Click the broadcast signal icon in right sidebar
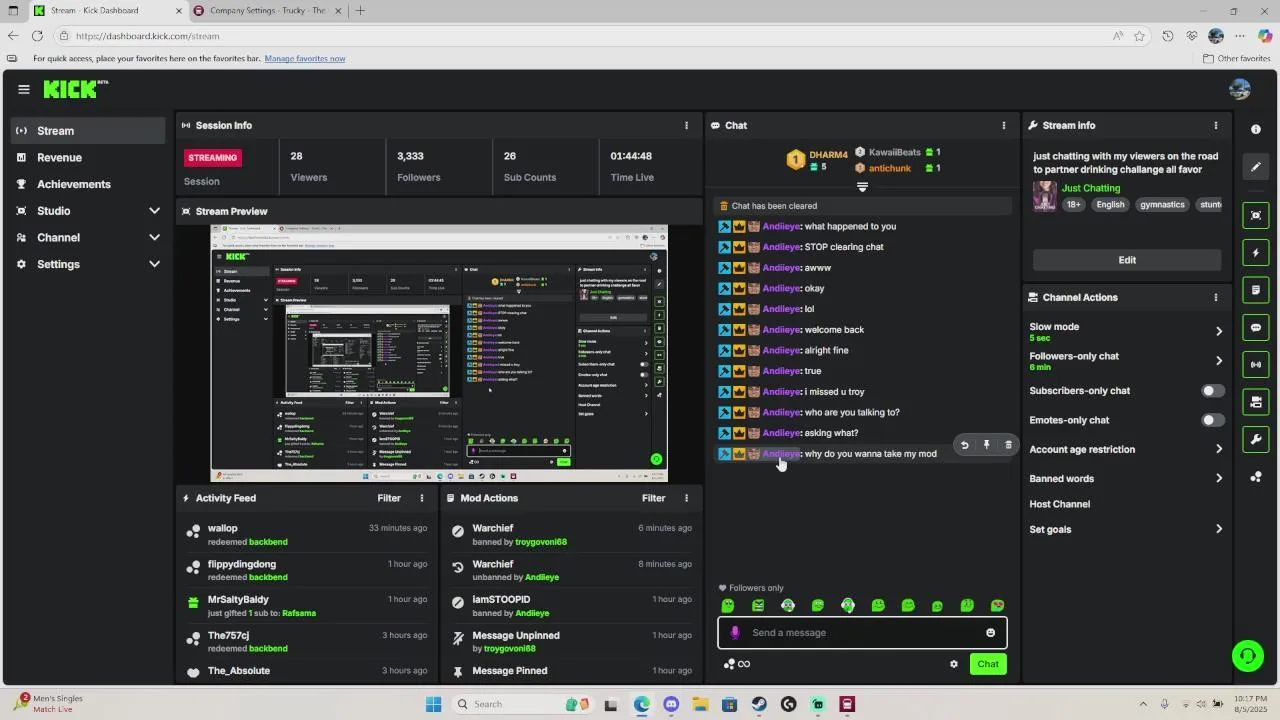Viewport: 1280px width, 720px height. pos(1256,365)
